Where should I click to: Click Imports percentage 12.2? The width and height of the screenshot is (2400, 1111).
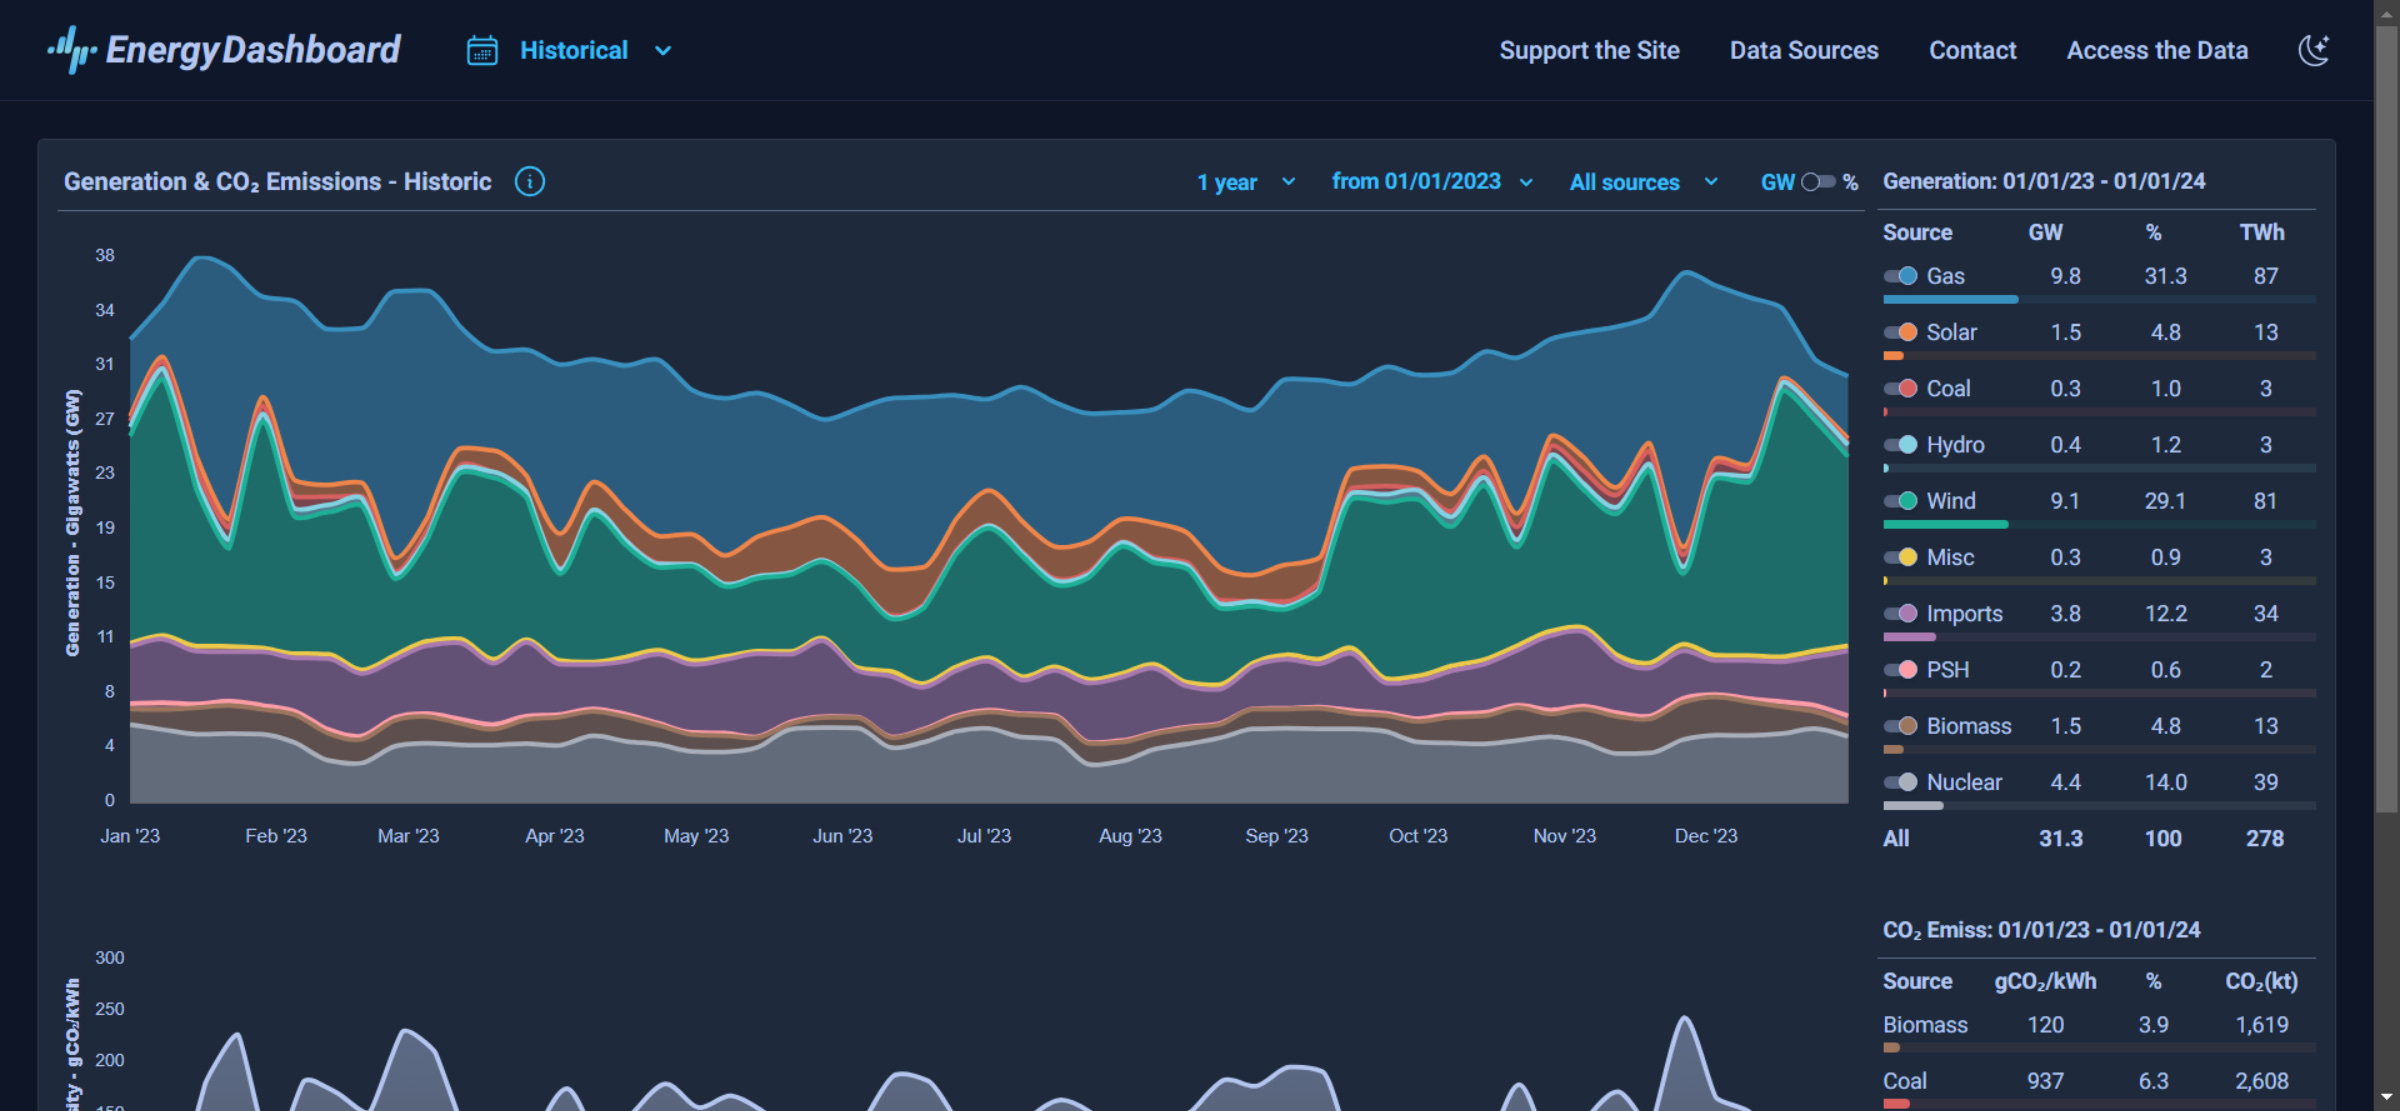click(x=2165, y=613)
